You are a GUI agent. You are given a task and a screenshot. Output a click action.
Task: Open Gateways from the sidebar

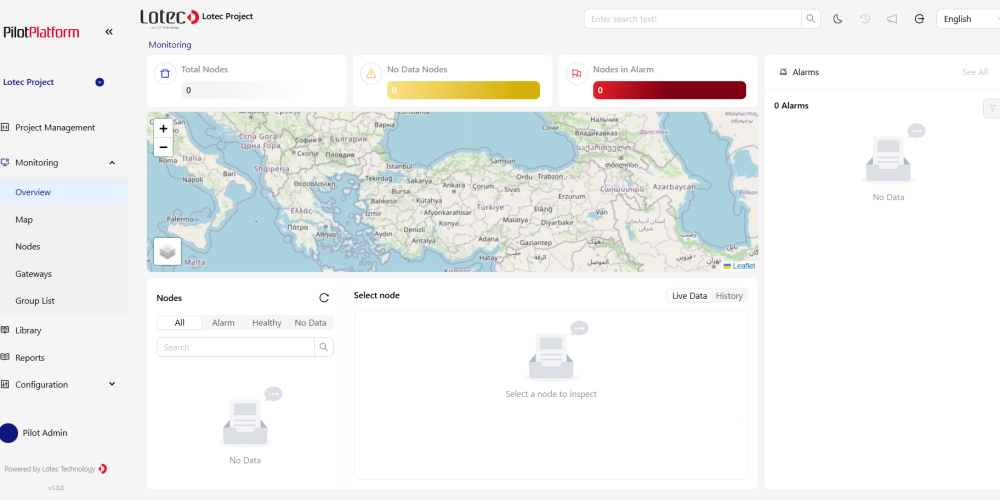(34, 274)
